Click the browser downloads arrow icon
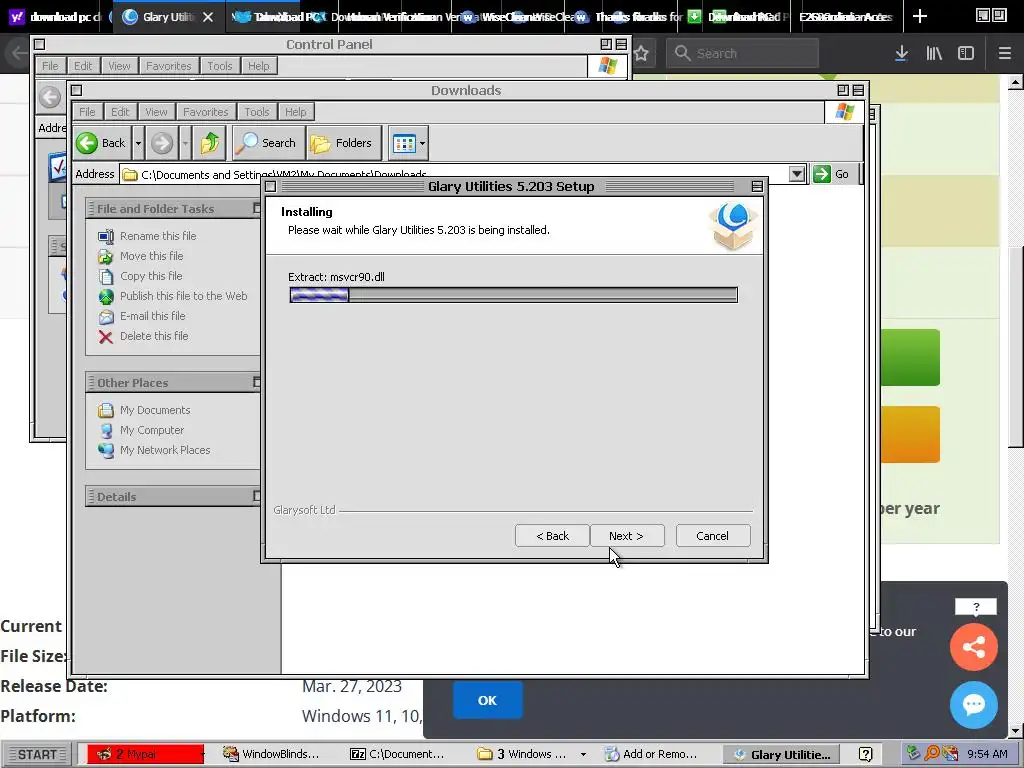1024x768 pixels. pos(901,54)
